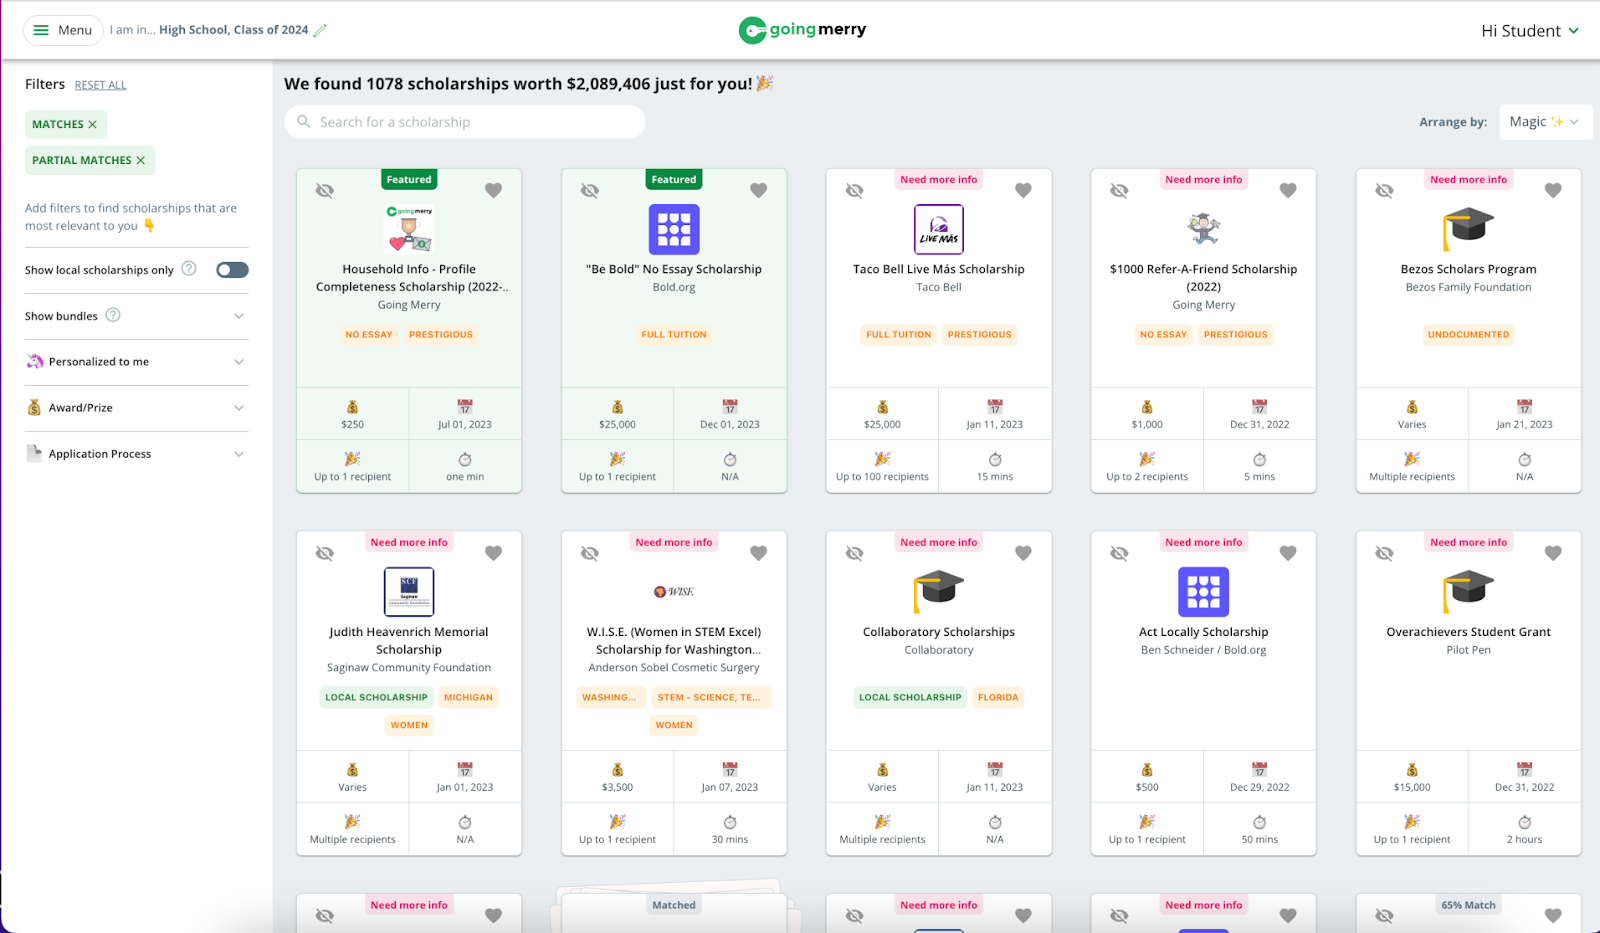This screenshot has height=933, width=1600.
Task: Edit class year with pencil icon
Action: click(320, 30)
